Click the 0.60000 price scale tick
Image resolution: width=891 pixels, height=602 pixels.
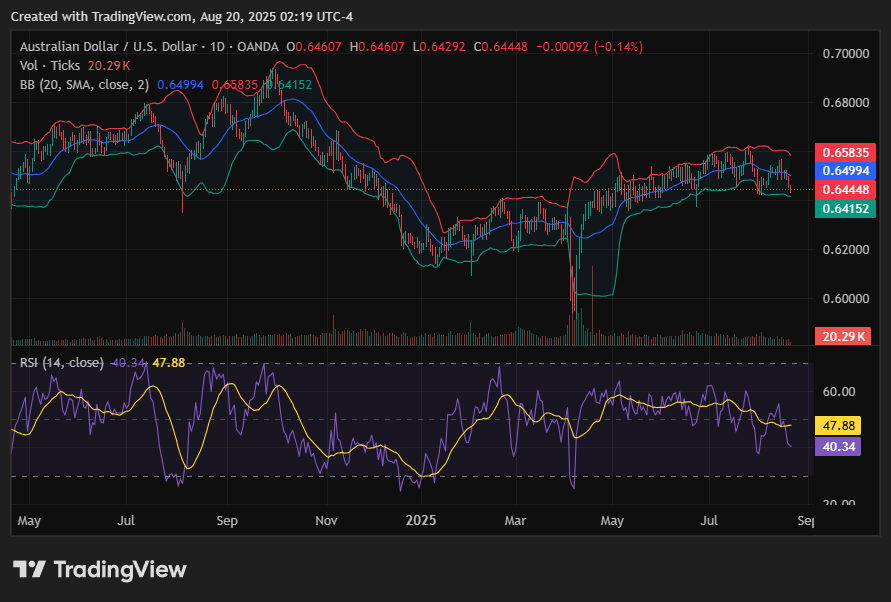tap(846, 298)
